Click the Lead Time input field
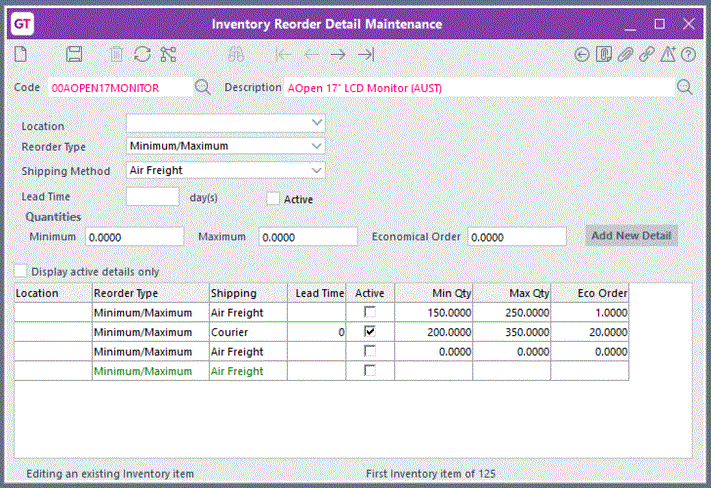Viewport: 711px width, 488px height. 152,197
